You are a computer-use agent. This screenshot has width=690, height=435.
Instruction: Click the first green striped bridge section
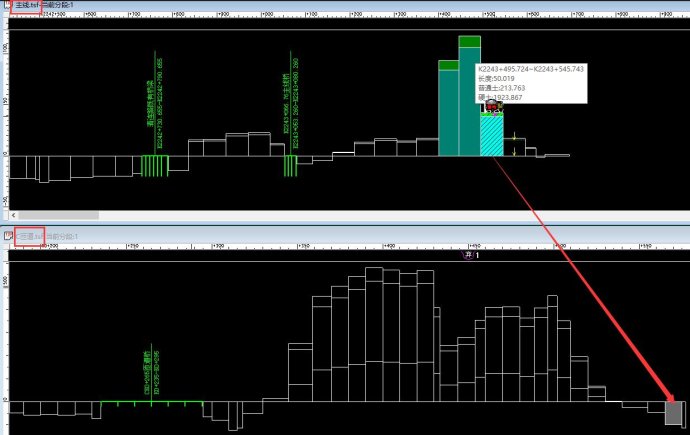[153, 165]
